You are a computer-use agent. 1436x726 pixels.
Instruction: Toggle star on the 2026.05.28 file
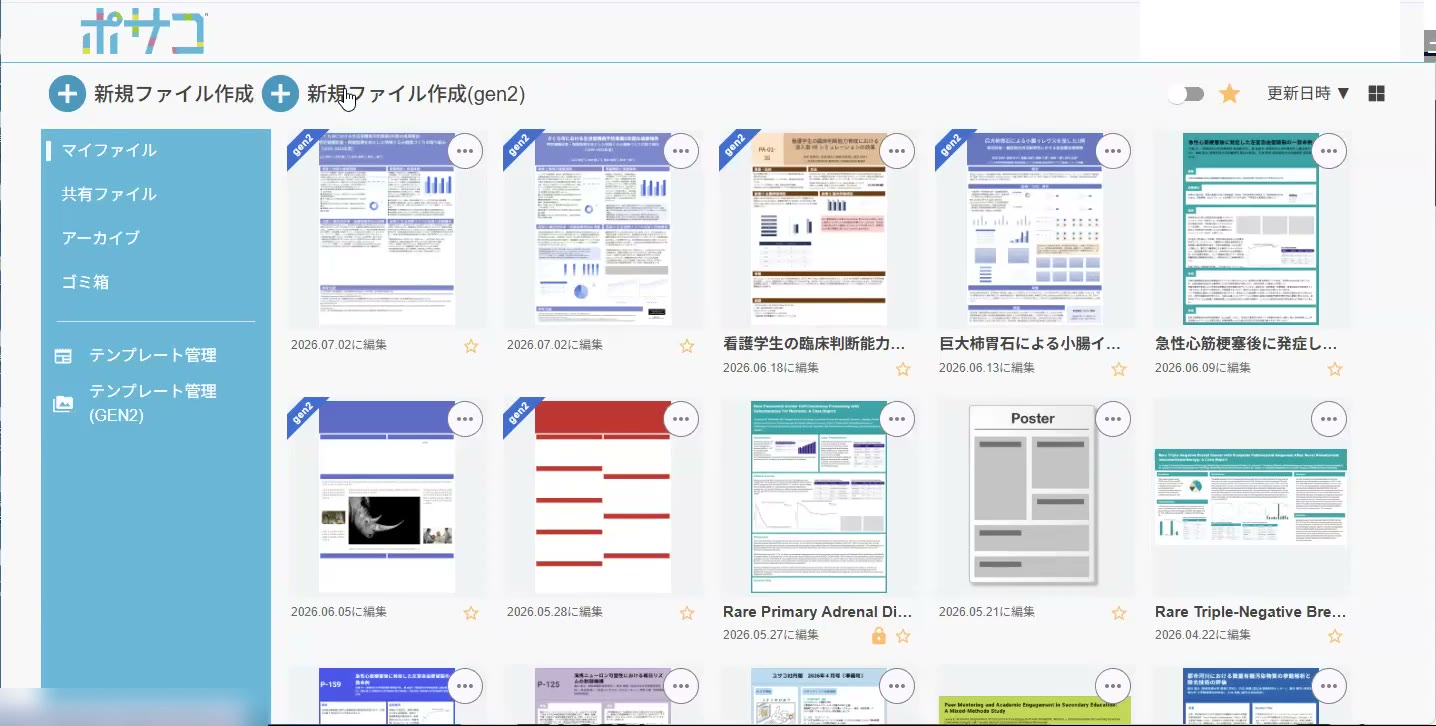(687, 613)
